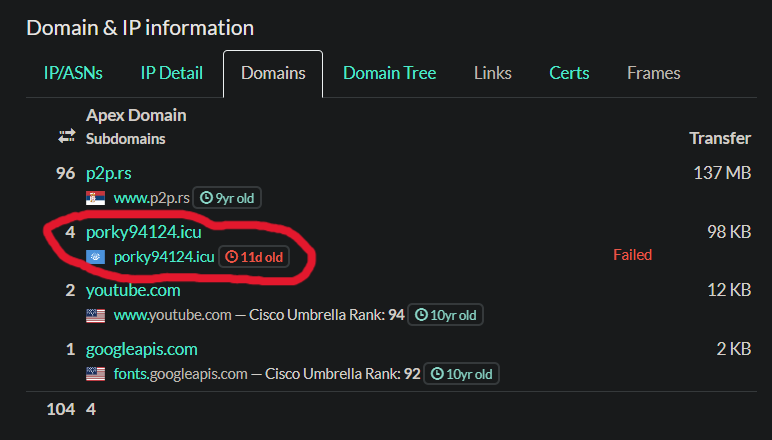Open the IP Detail tab
This screenshot has width=772, height=440.
click(171, 73)
